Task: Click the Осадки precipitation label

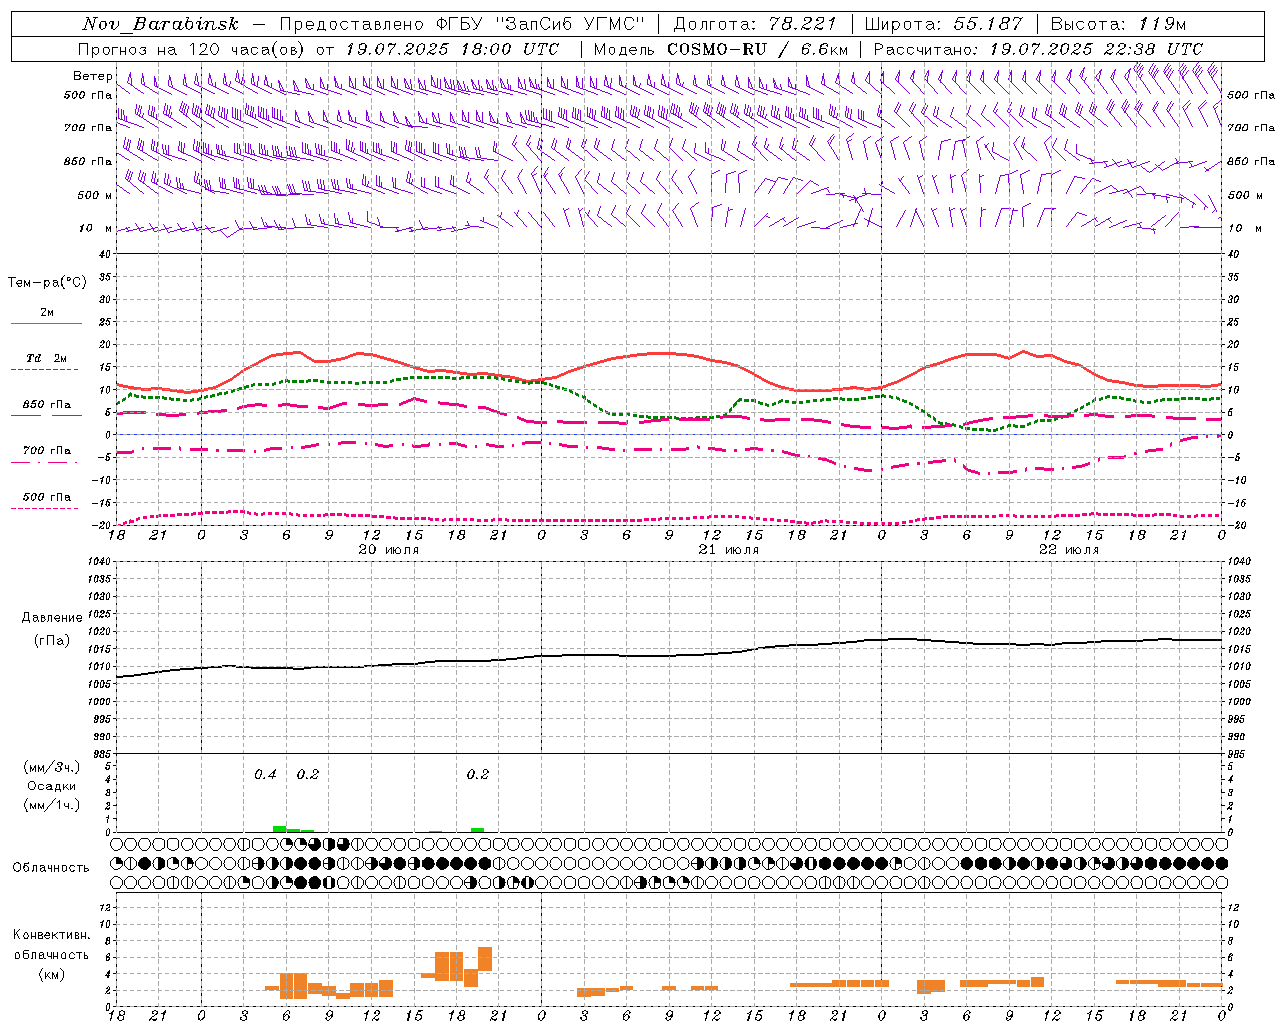Action: [x=51, y=787]
